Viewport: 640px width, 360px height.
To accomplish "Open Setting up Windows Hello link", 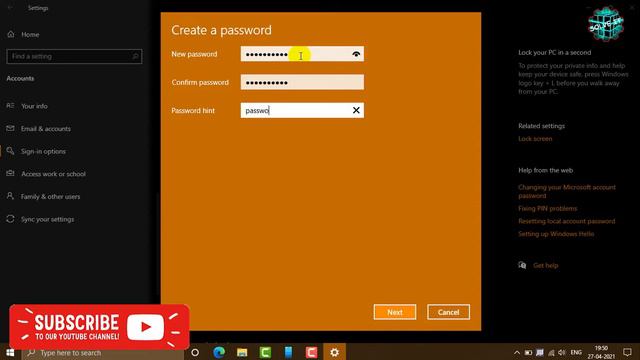I will 556,234.
